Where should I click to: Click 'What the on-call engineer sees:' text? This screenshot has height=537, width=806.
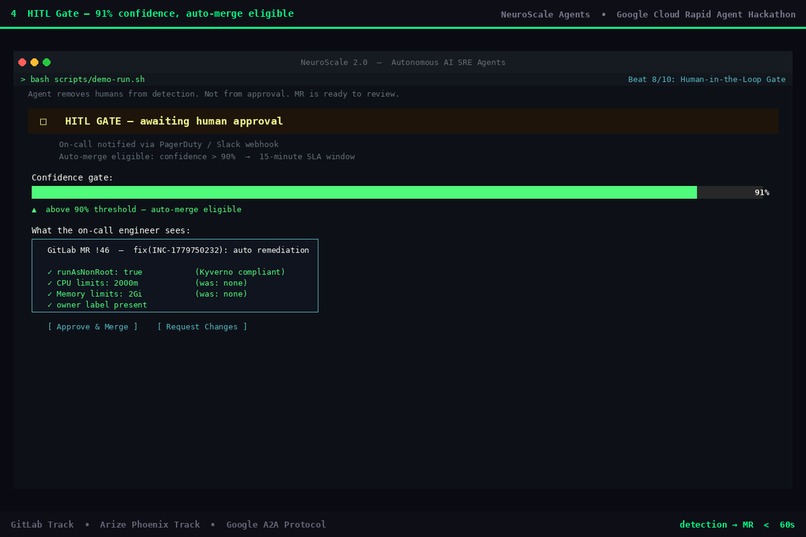[111, 231]
